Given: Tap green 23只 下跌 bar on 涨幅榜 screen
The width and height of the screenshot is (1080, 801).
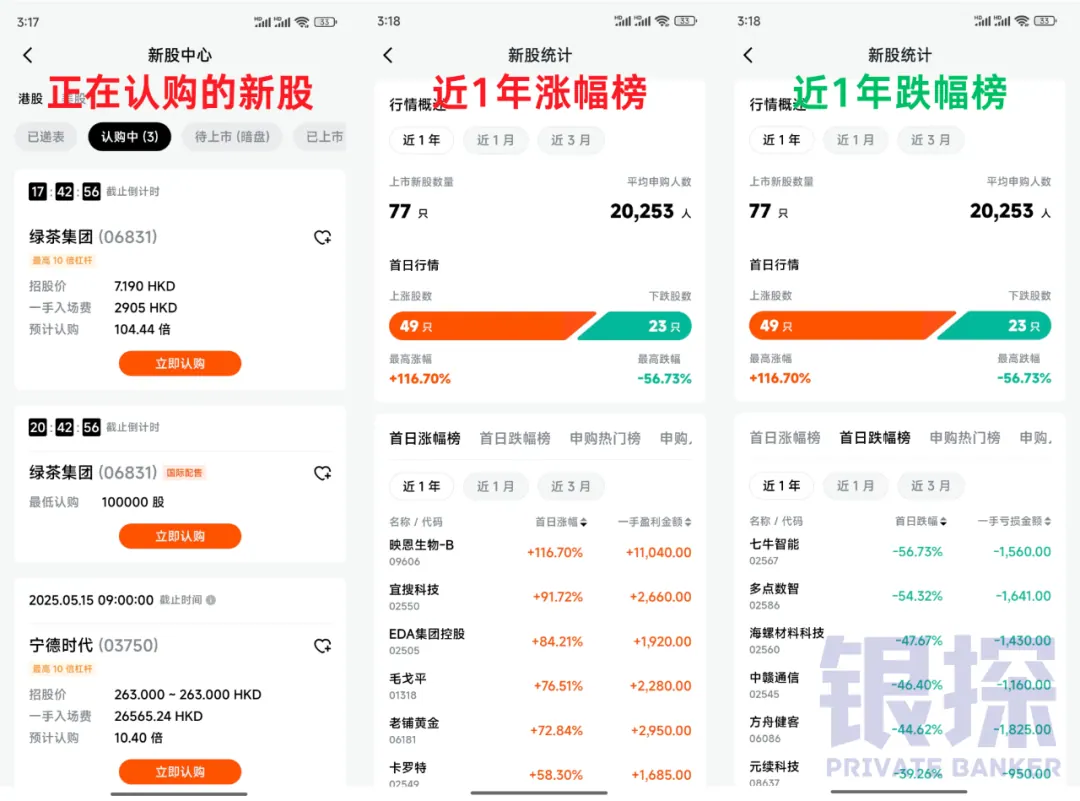Looking at the screenshot, I should click(x=635, y=326).
